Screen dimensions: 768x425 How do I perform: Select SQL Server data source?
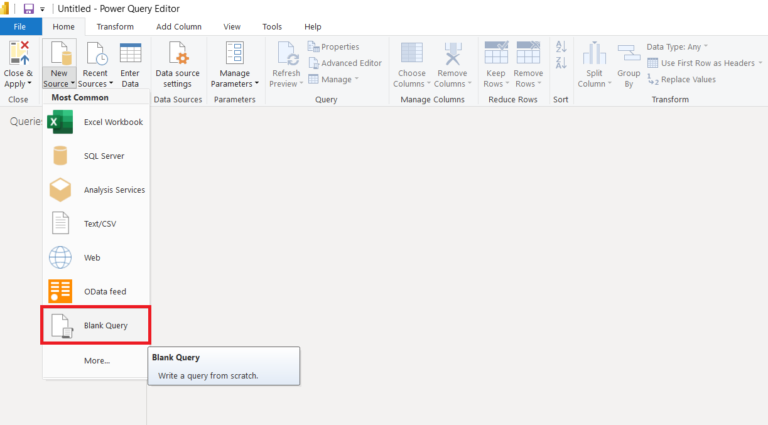click(x=96, y=156)
